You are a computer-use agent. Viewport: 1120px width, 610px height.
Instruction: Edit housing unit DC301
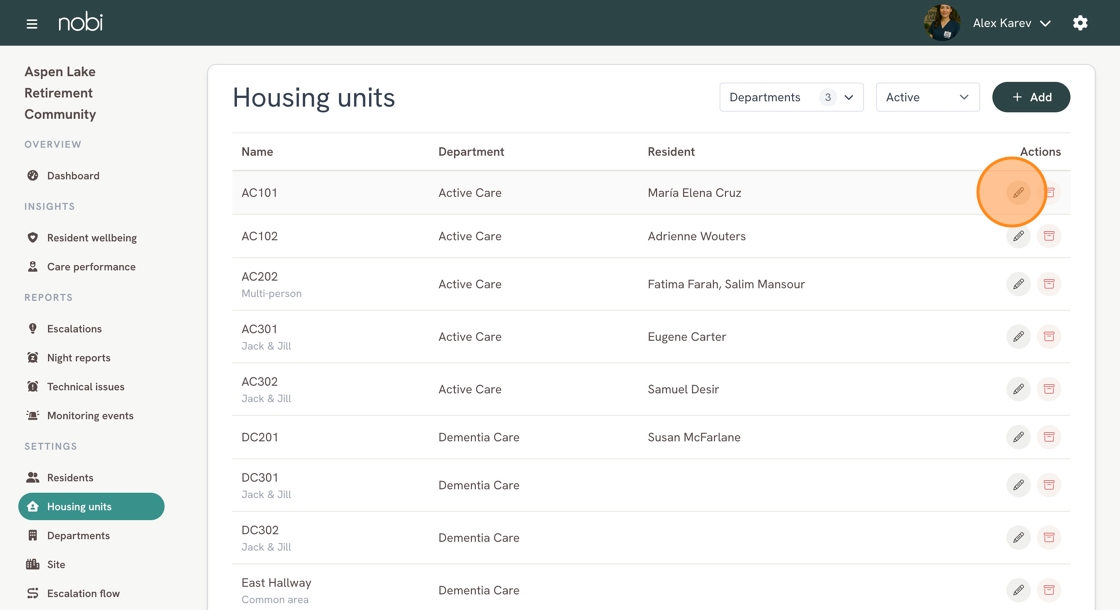[1018, 485]
